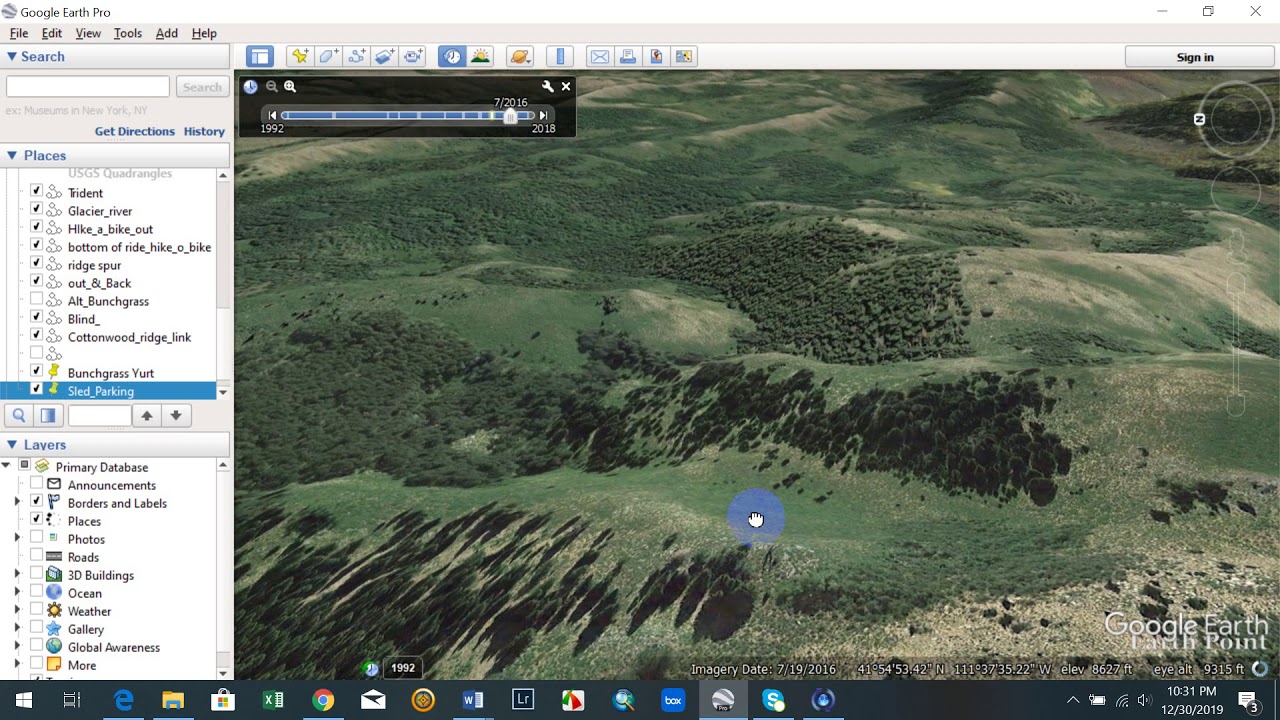Screen dimensions: 1280x720
Task: Select the Sled_Parking placemark row
Action: coord(110,391)
